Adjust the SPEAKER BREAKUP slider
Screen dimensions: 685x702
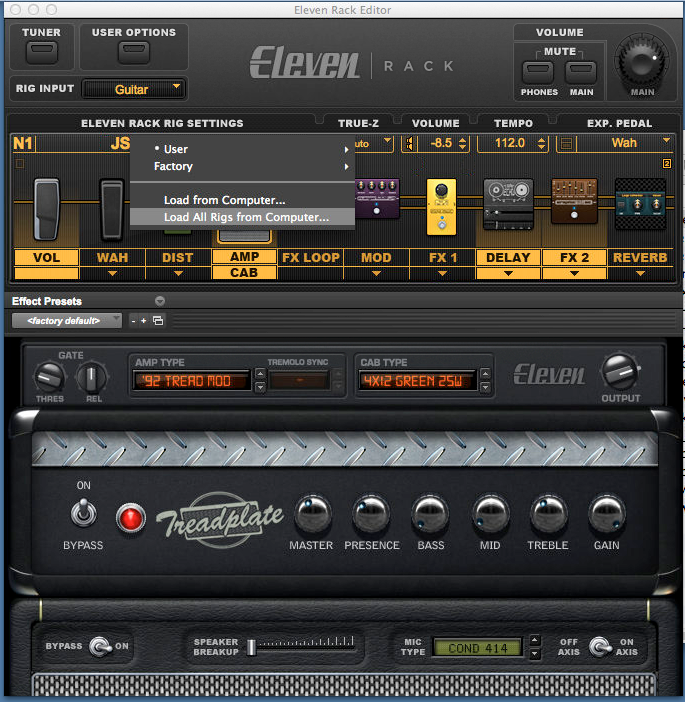click(252, 647)
